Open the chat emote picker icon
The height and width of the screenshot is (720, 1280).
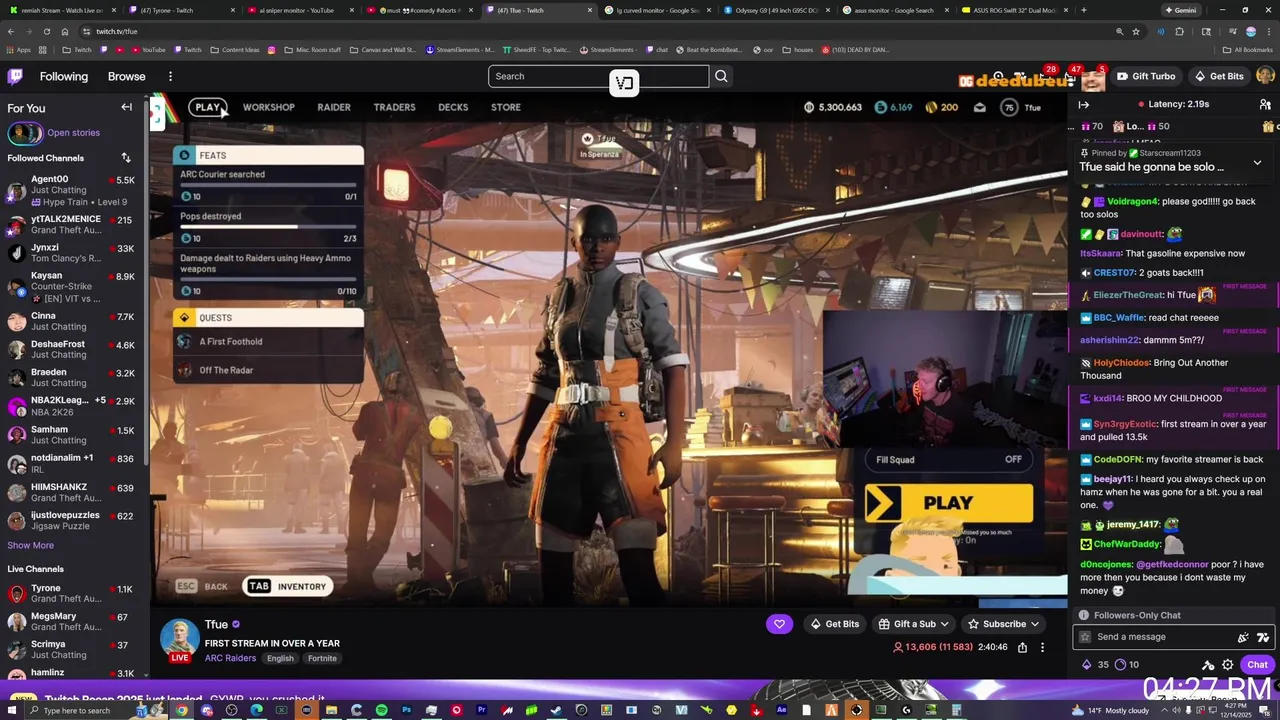click(1263, 637)
